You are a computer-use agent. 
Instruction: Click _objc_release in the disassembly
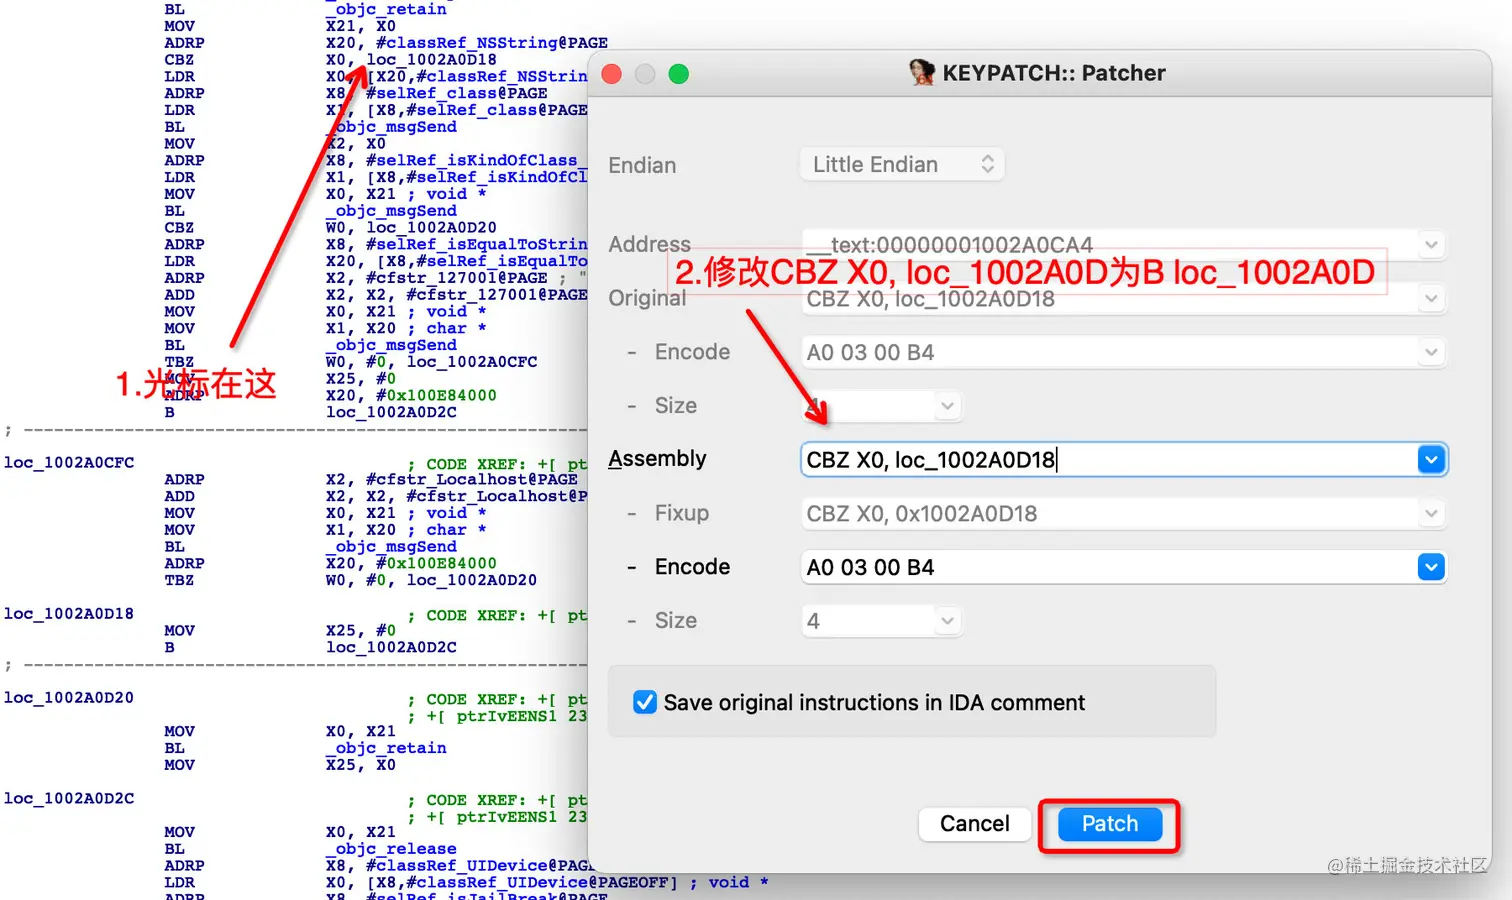coord(391,848)
